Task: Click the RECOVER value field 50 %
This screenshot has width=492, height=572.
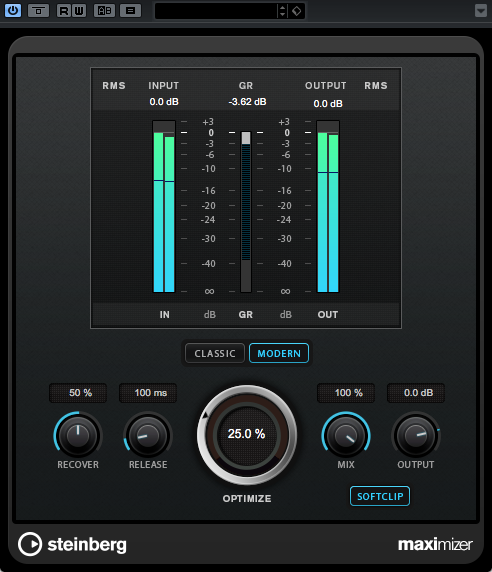Action: click(x=78, y=393)
